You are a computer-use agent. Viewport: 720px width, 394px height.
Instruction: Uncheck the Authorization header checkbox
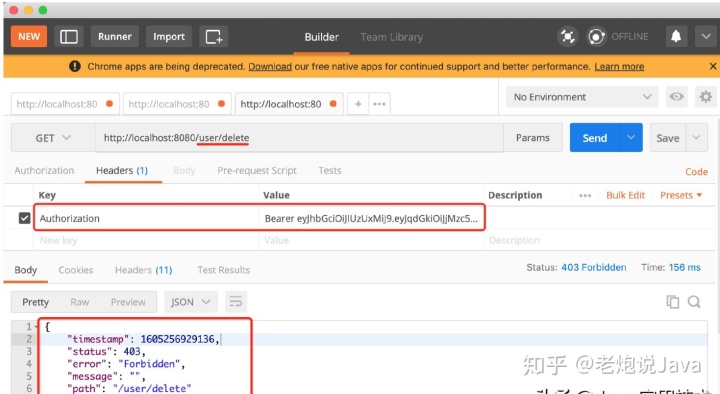pyautogui.click(x=24, y=218)
